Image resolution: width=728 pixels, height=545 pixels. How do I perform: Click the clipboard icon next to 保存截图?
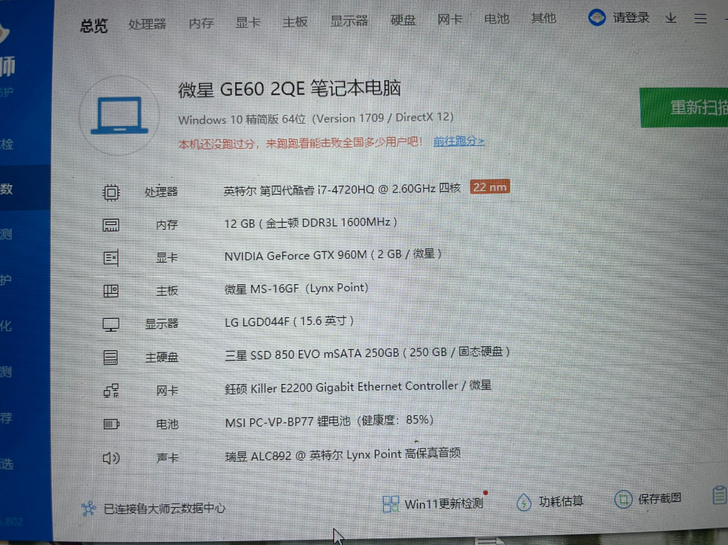[719, 495]
